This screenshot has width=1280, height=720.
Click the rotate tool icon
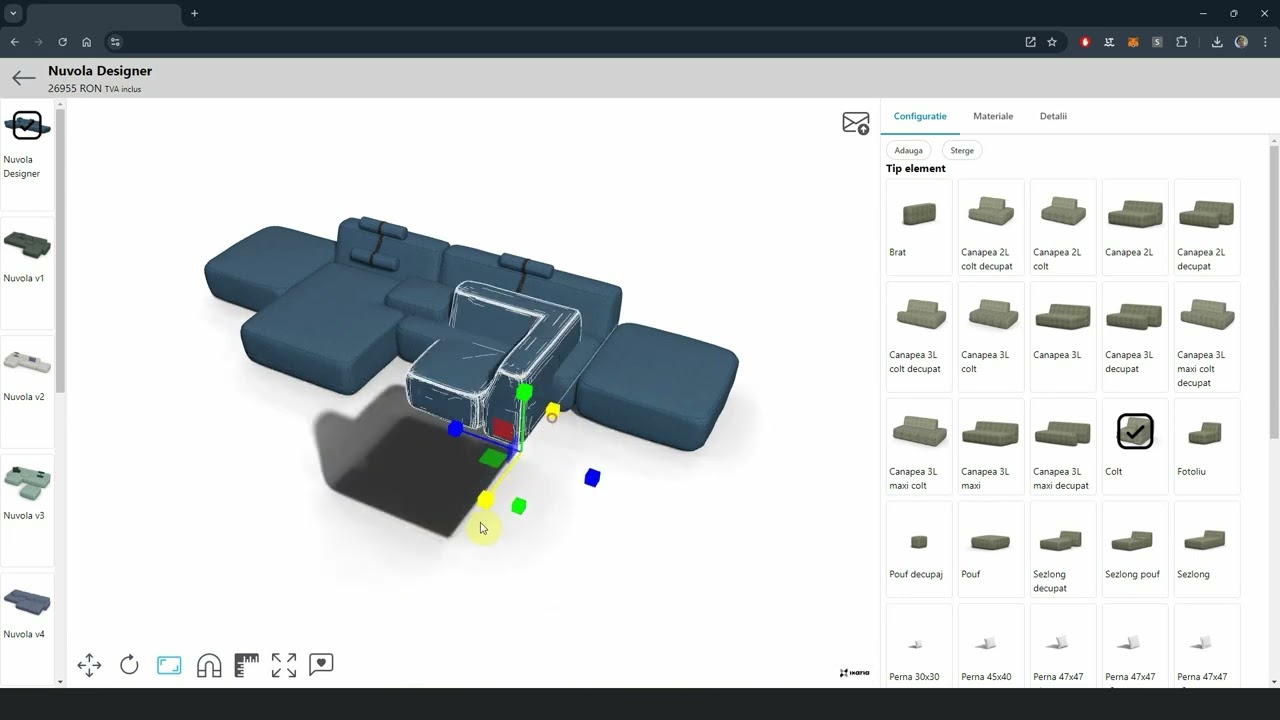click(x=129, y=665)
